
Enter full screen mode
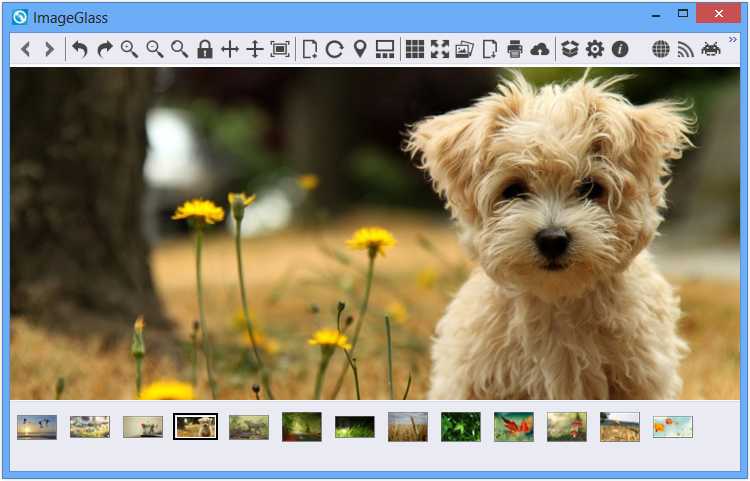point(440,49)
